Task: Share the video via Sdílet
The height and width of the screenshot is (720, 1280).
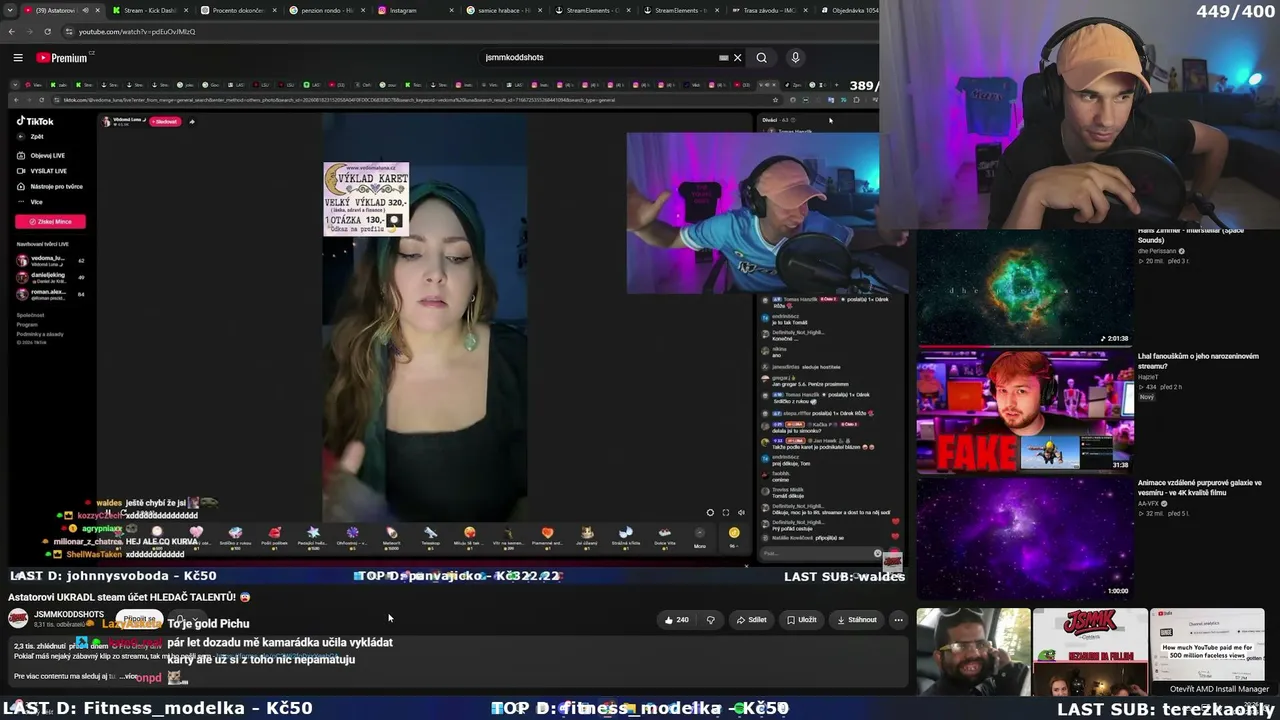Action: (751, 620)
